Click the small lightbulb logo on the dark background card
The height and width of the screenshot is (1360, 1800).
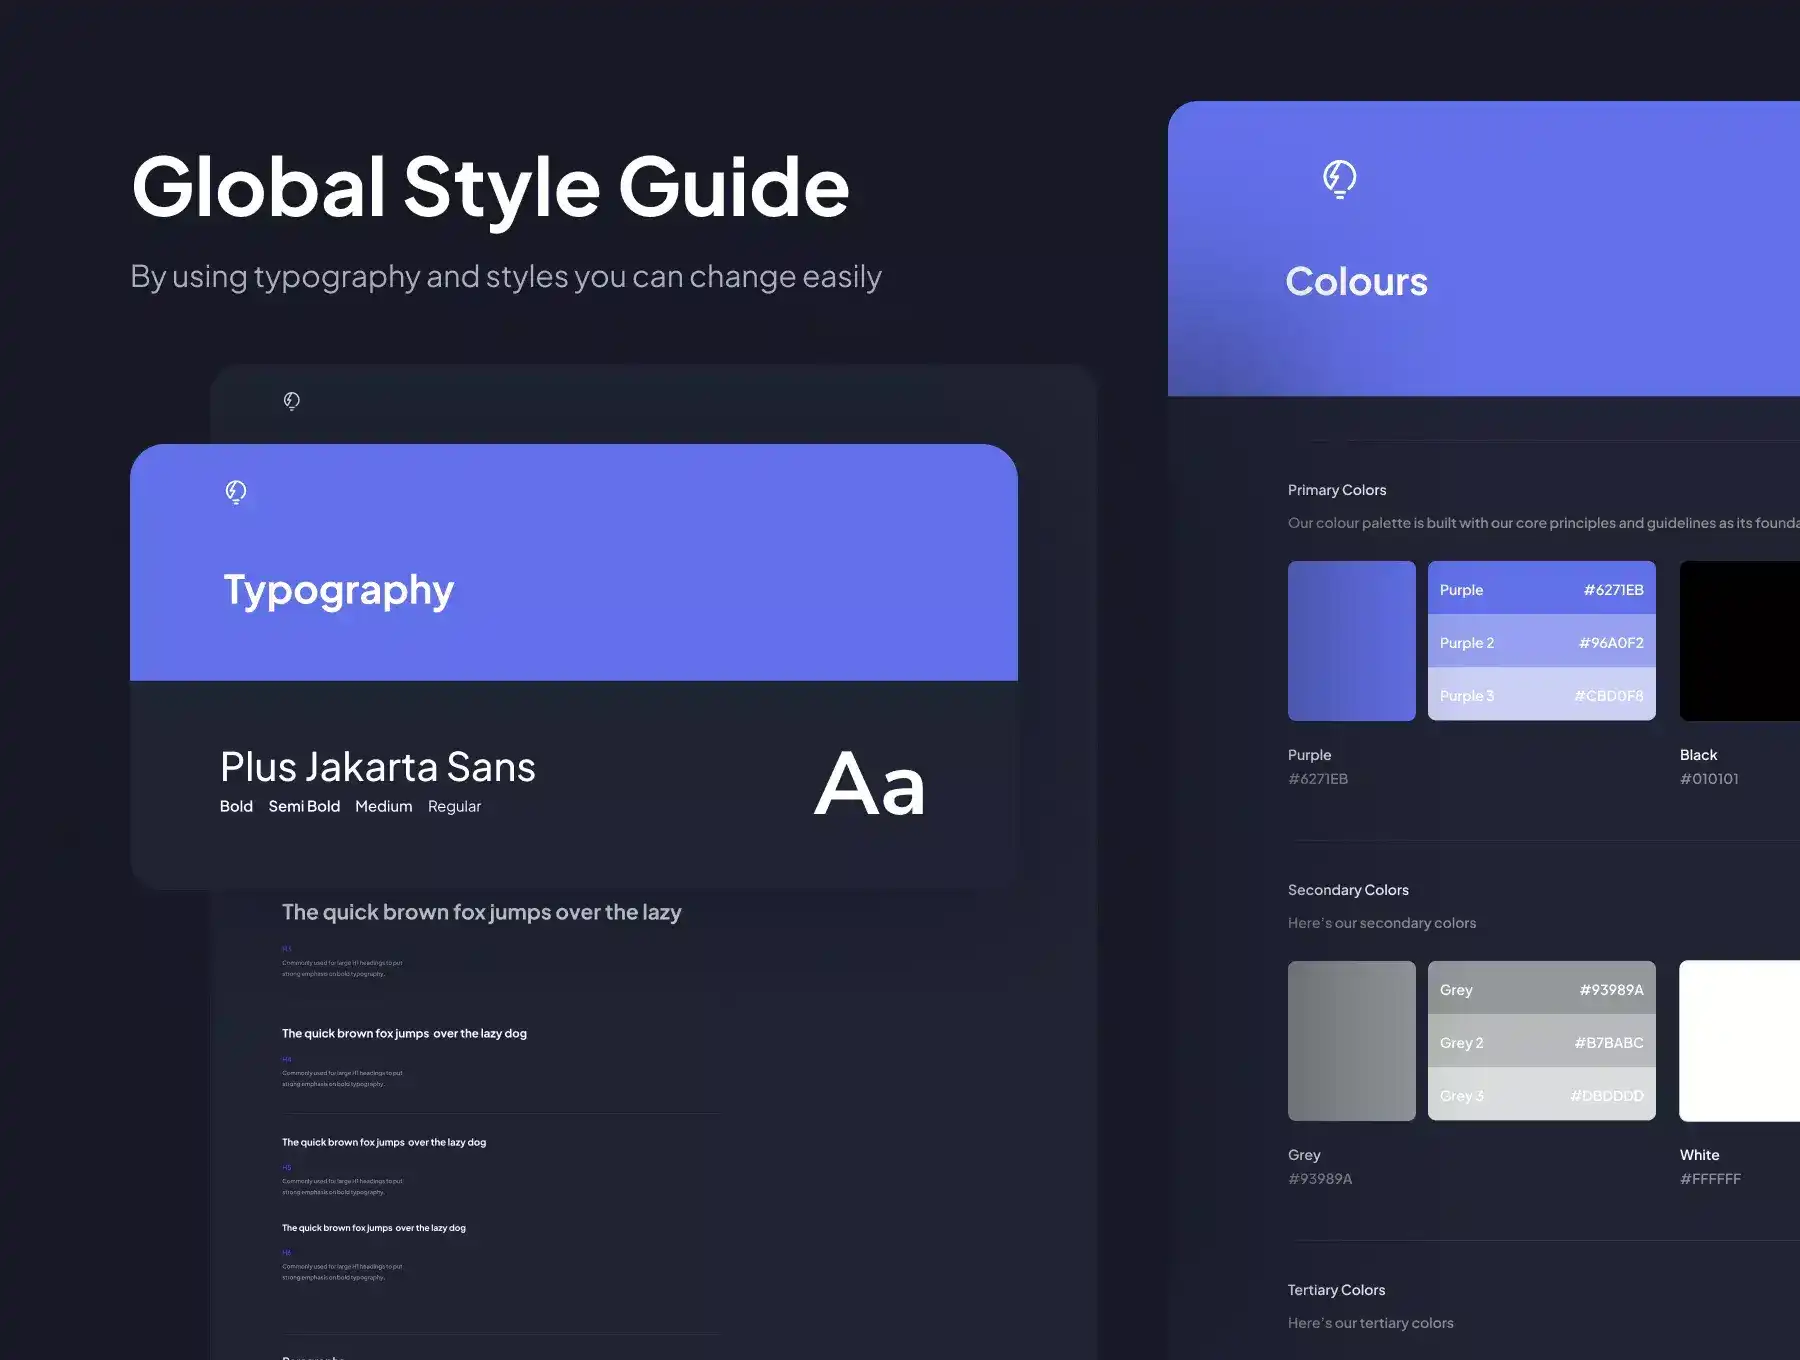click(x=291, y=401)
